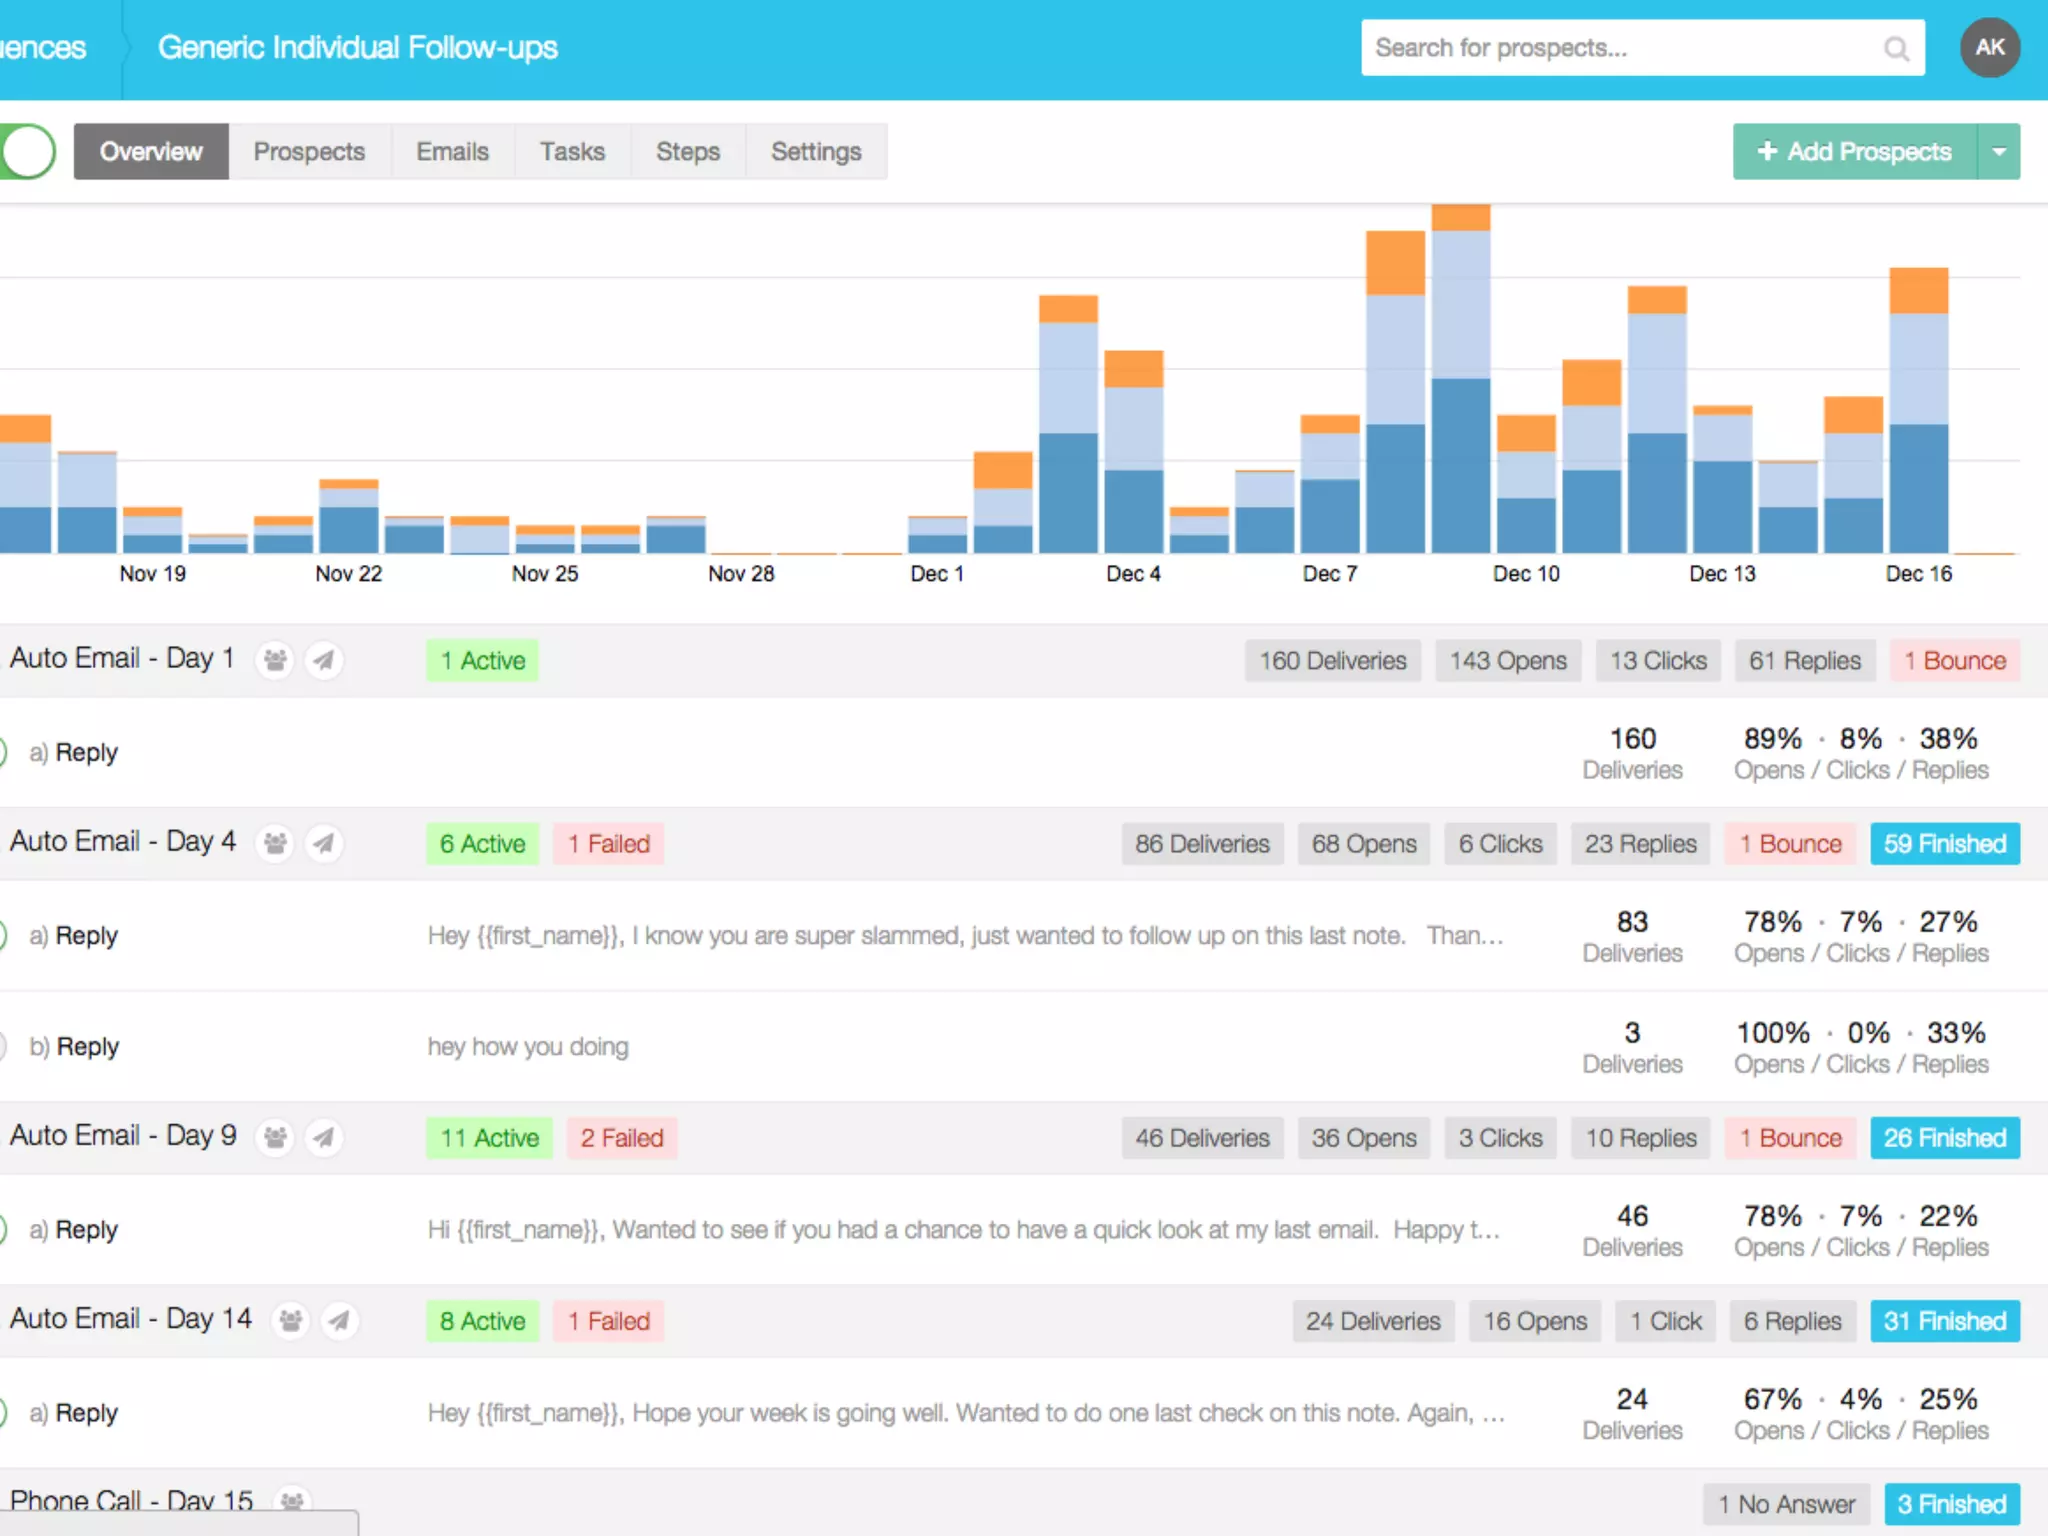2048x1536 pixels.
Task: Click search magnifier icon in prospects search
Action: tap(1895, 48)
